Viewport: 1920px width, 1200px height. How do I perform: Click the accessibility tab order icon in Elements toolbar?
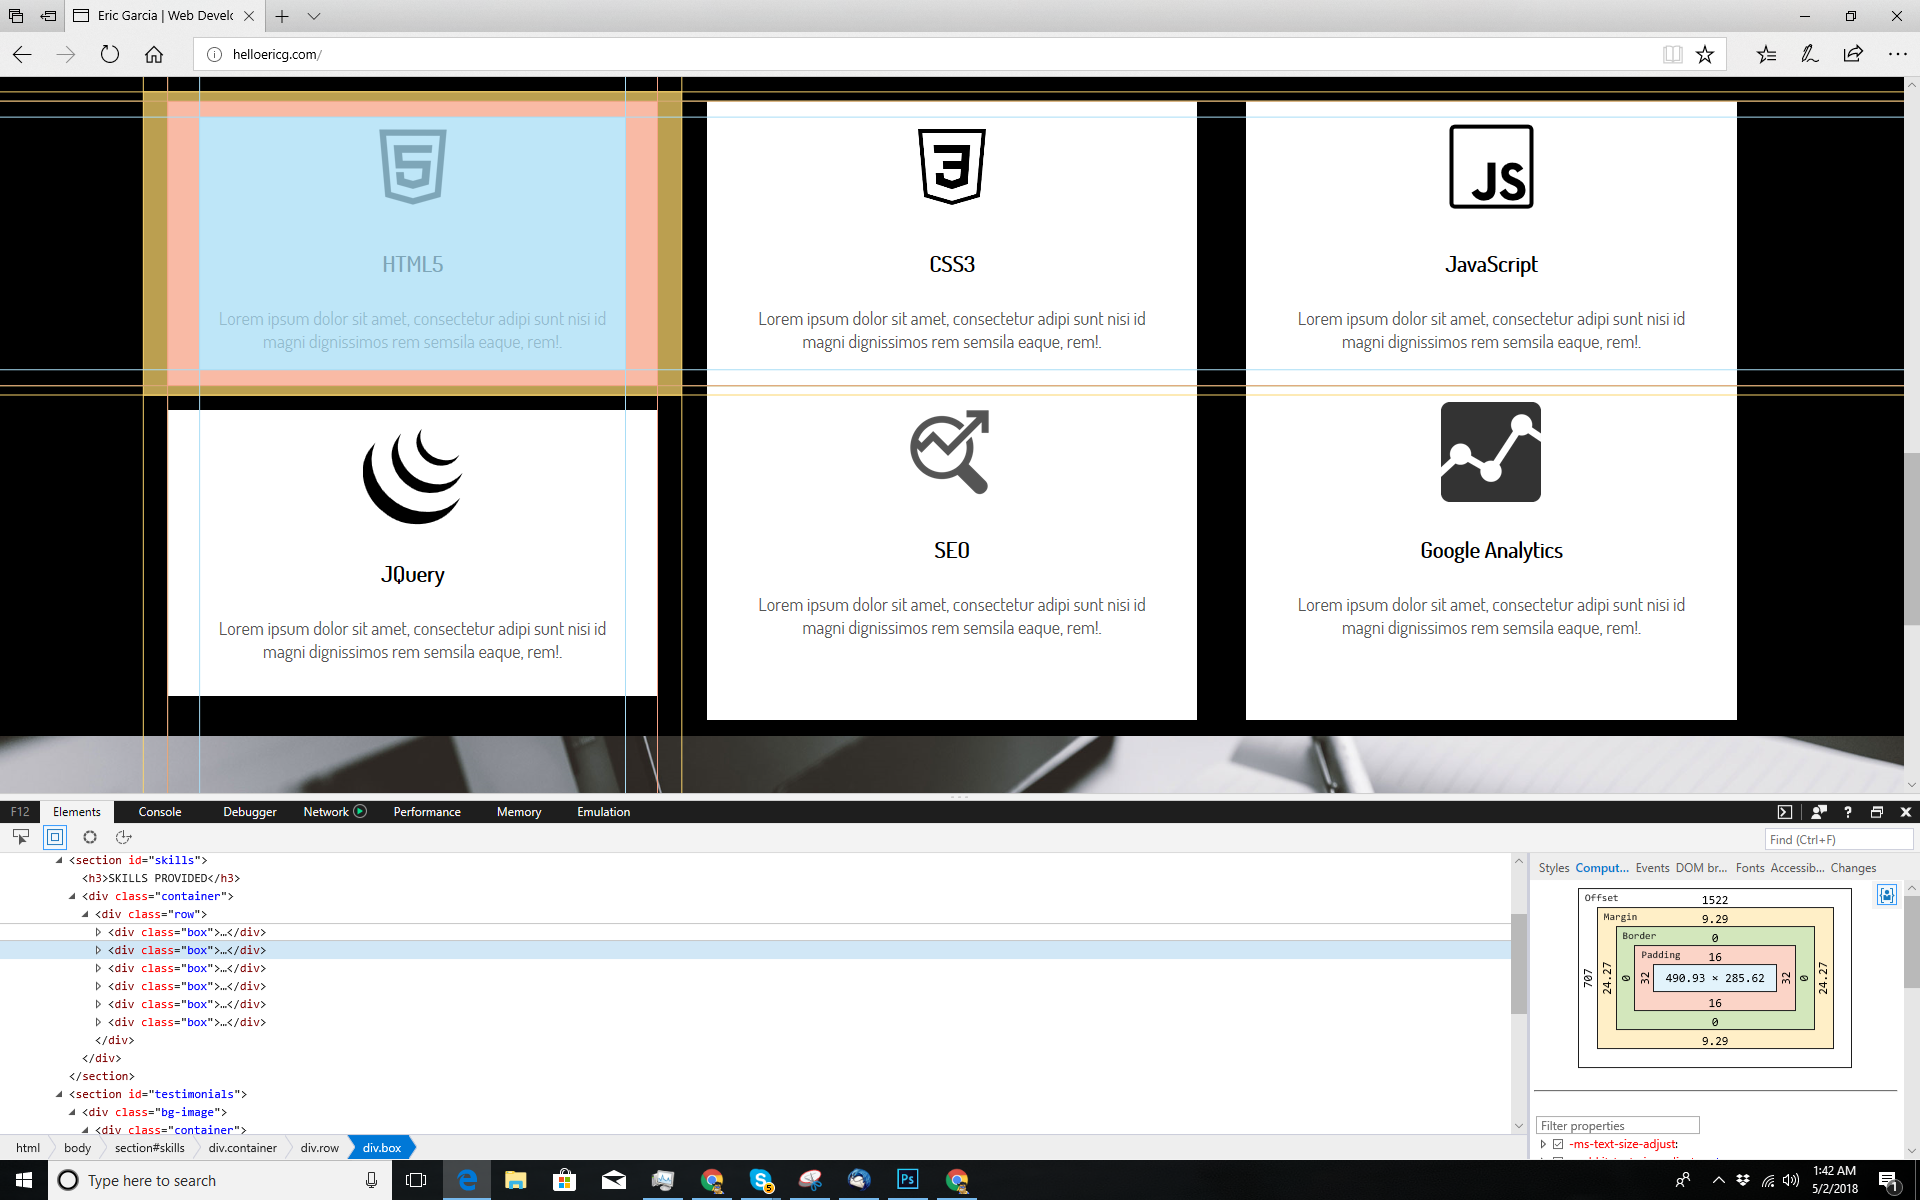pyautogui.click(x=124, y=837)
